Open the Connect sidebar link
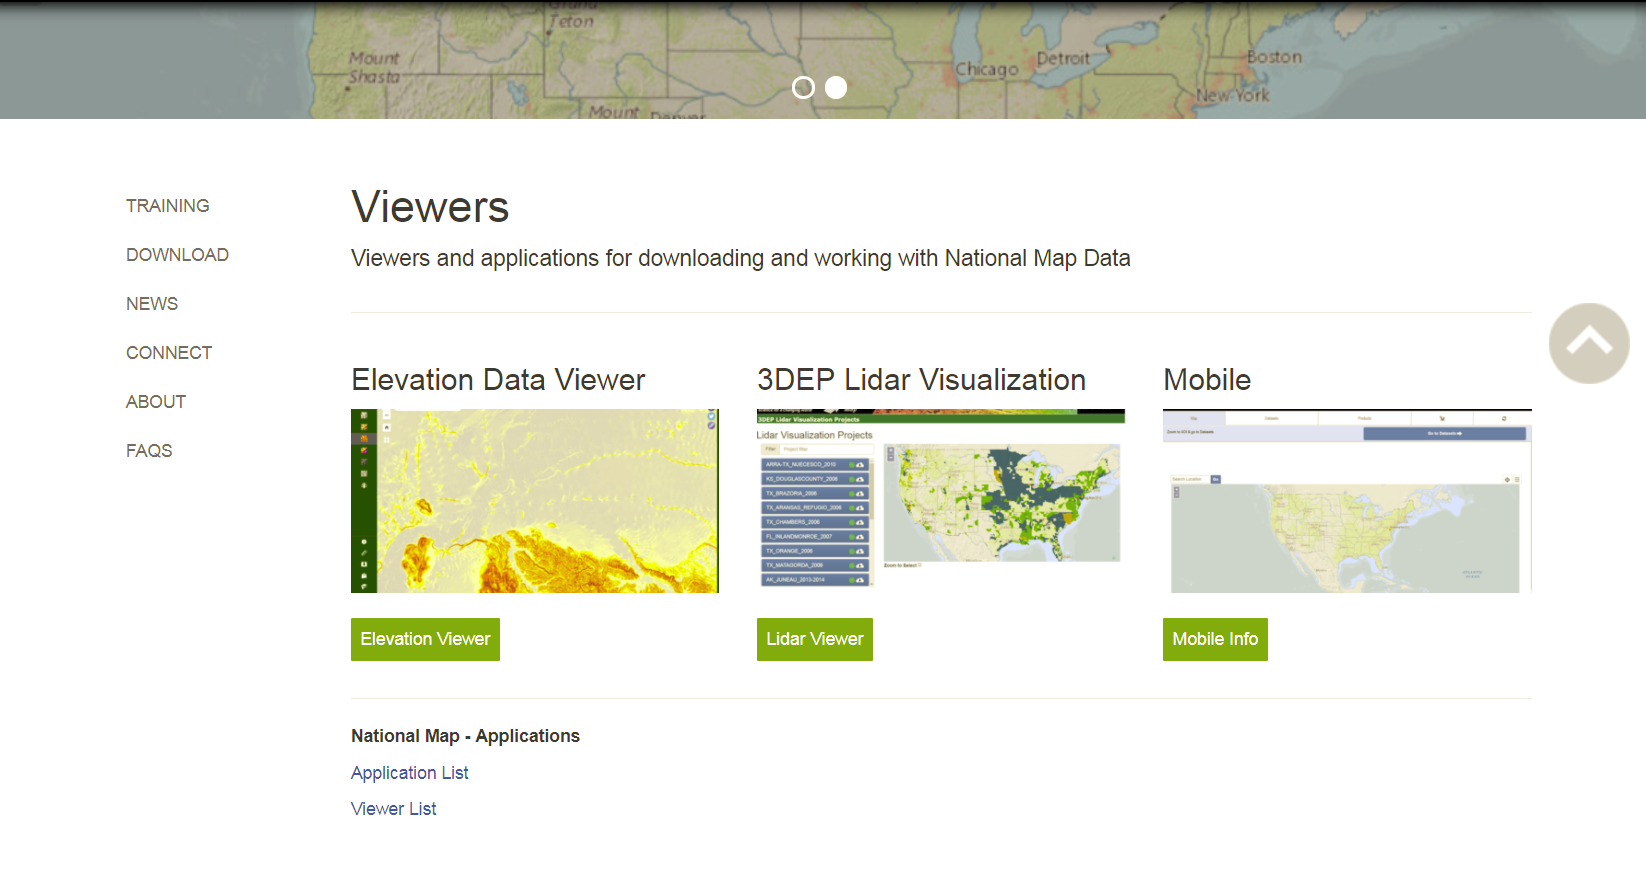The height and width of the screenshot is (879, 1646). 169,353
